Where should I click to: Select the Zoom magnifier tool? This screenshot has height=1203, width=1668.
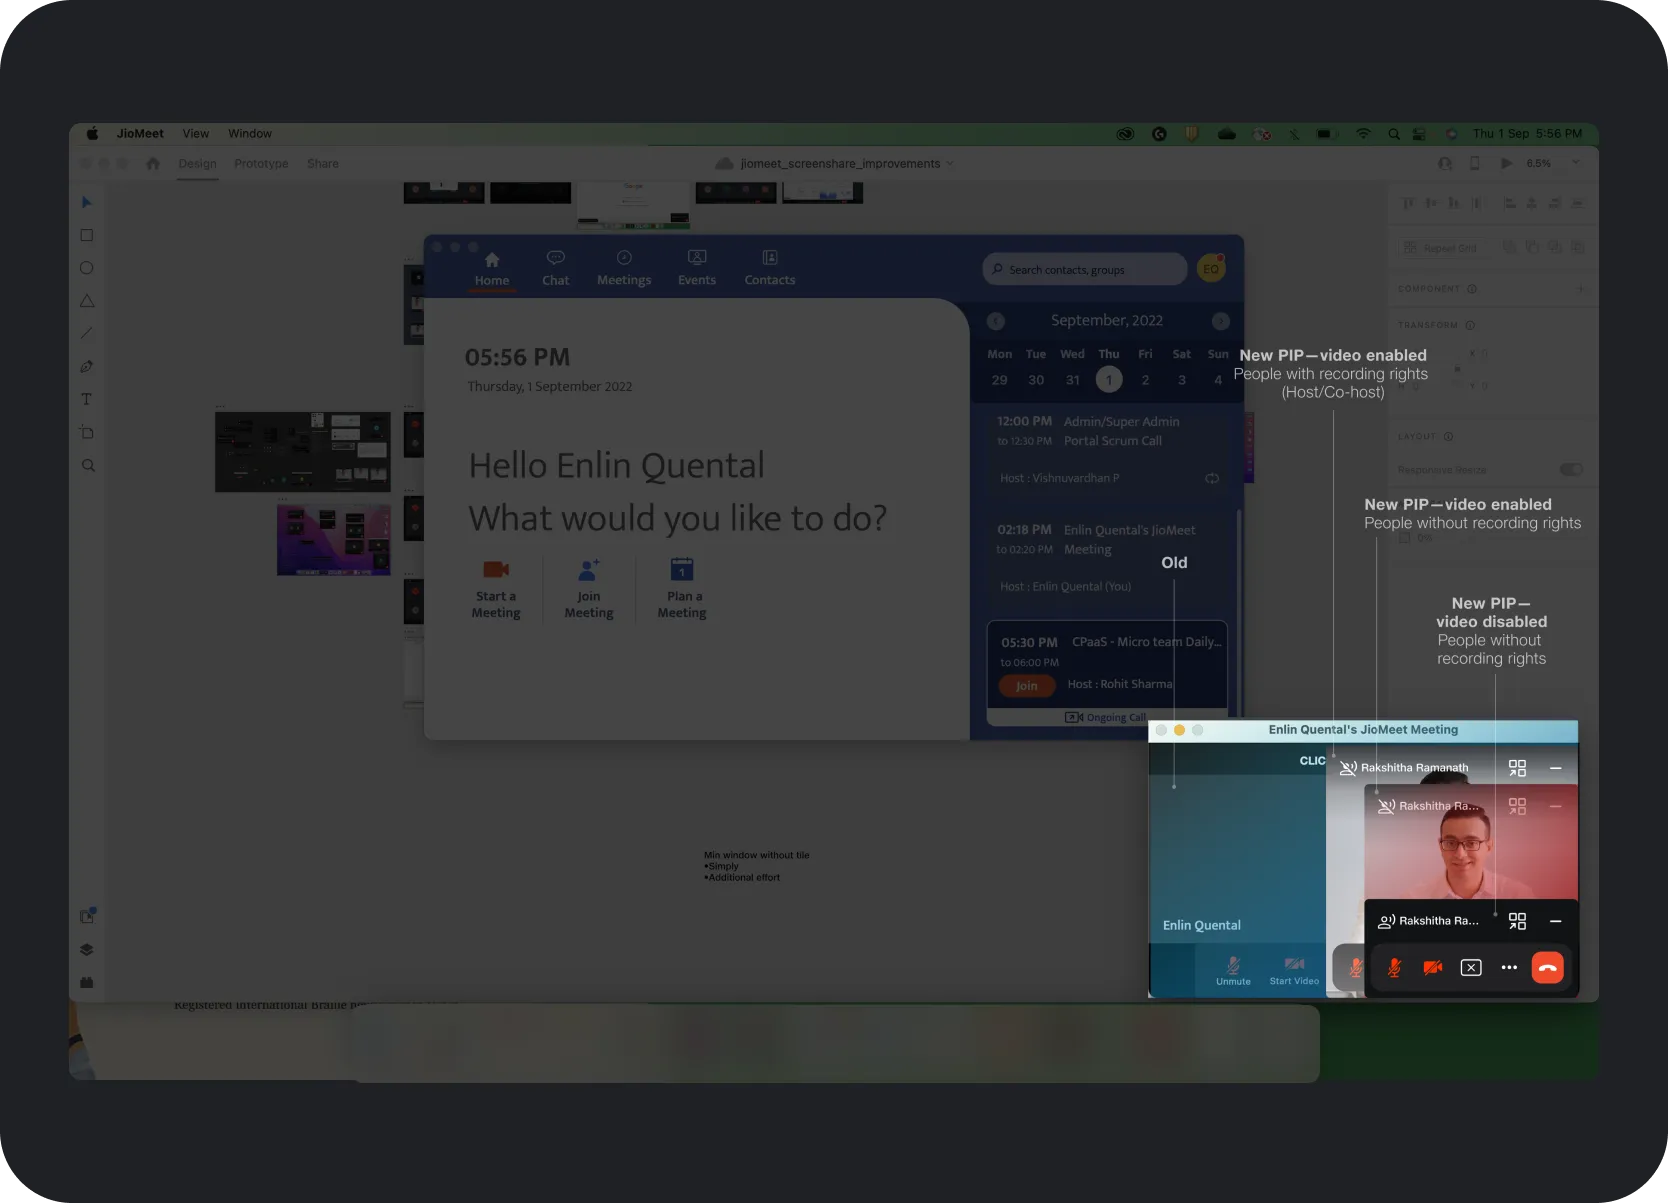point(88,465)
